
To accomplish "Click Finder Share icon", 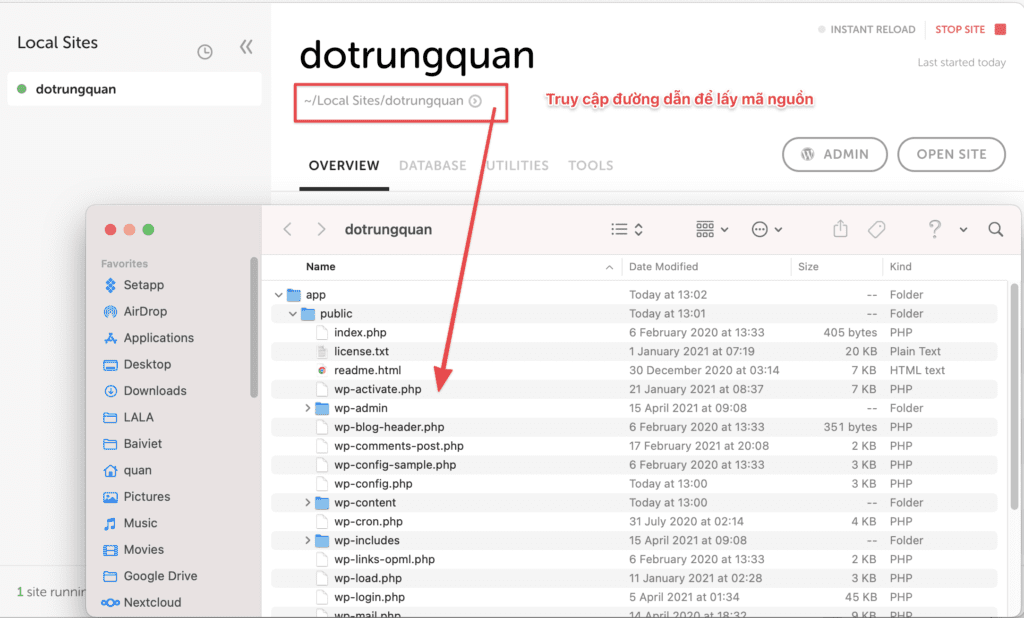I will (x=840, y=229).
